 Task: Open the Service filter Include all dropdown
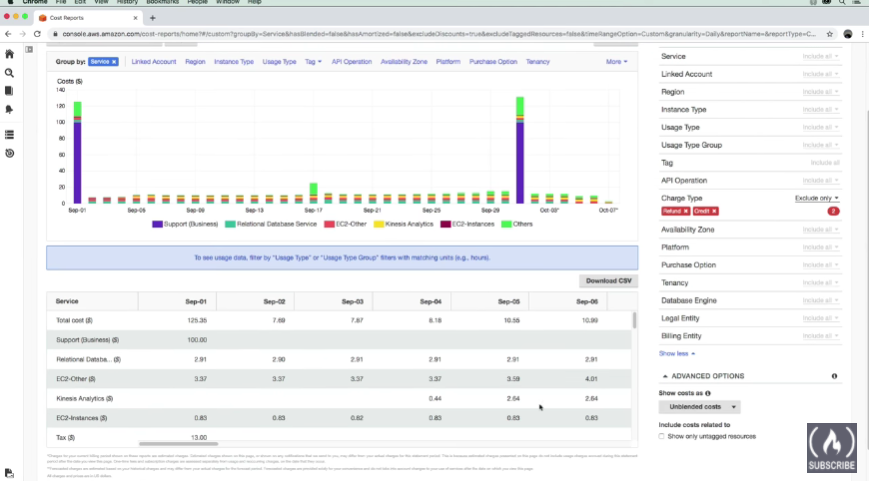click(x=820, y=57)
